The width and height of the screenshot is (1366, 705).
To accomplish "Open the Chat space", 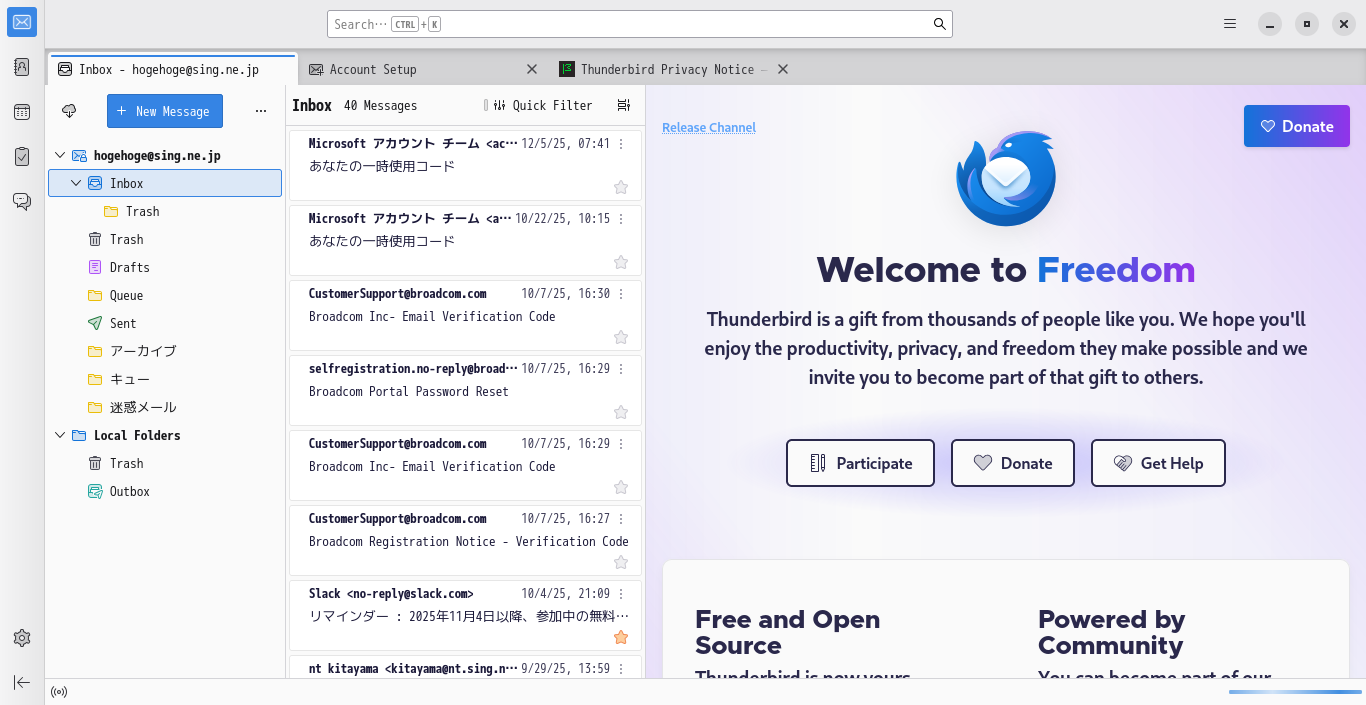I will click(22, 200).
